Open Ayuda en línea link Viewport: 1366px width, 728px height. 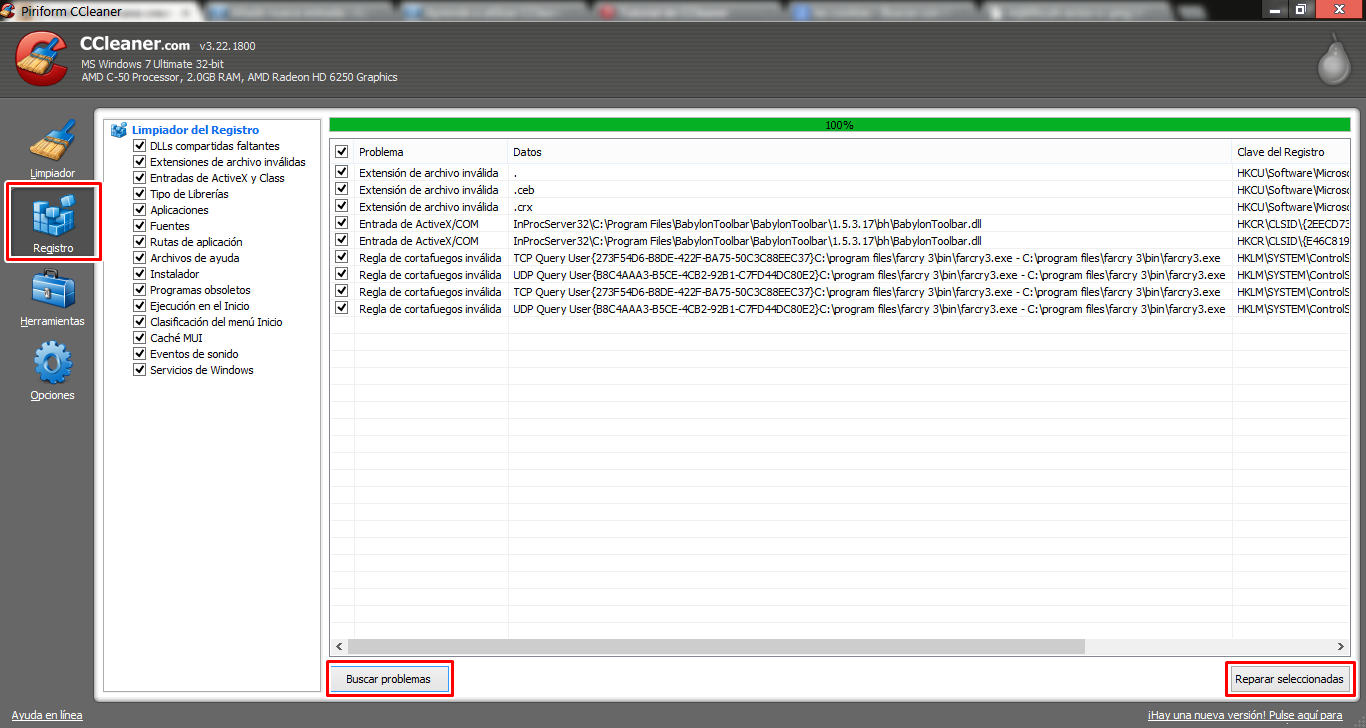47,716
